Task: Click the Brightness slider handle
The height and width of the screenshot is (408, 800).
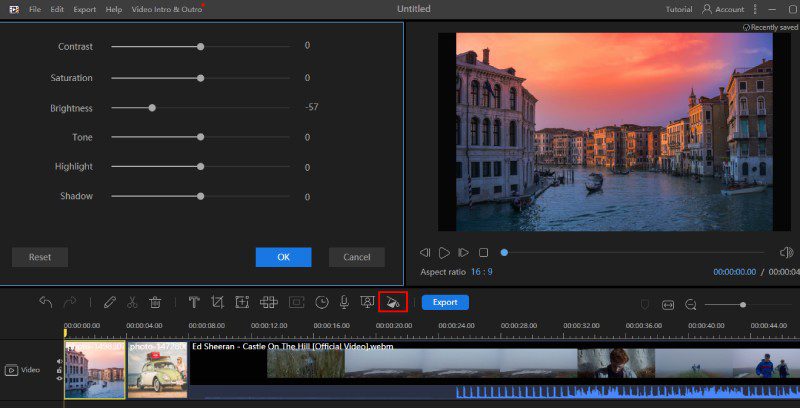Action: tap(152, 107)
